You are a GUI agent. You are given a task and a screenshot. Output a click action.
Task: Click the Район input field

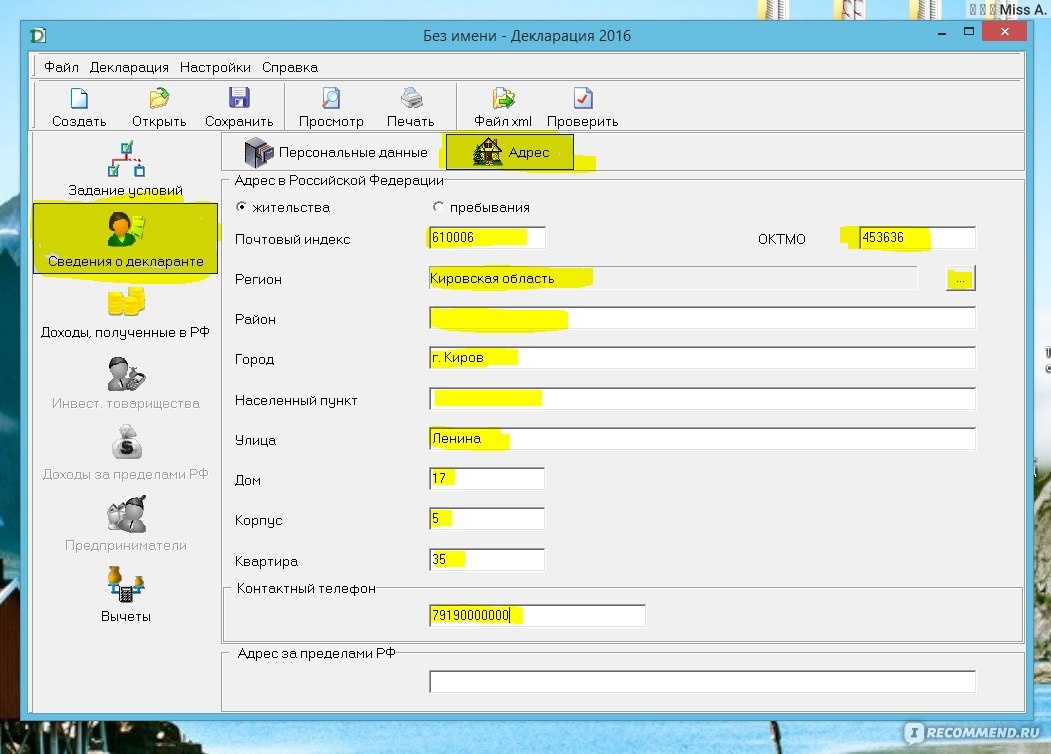[702, 318]
